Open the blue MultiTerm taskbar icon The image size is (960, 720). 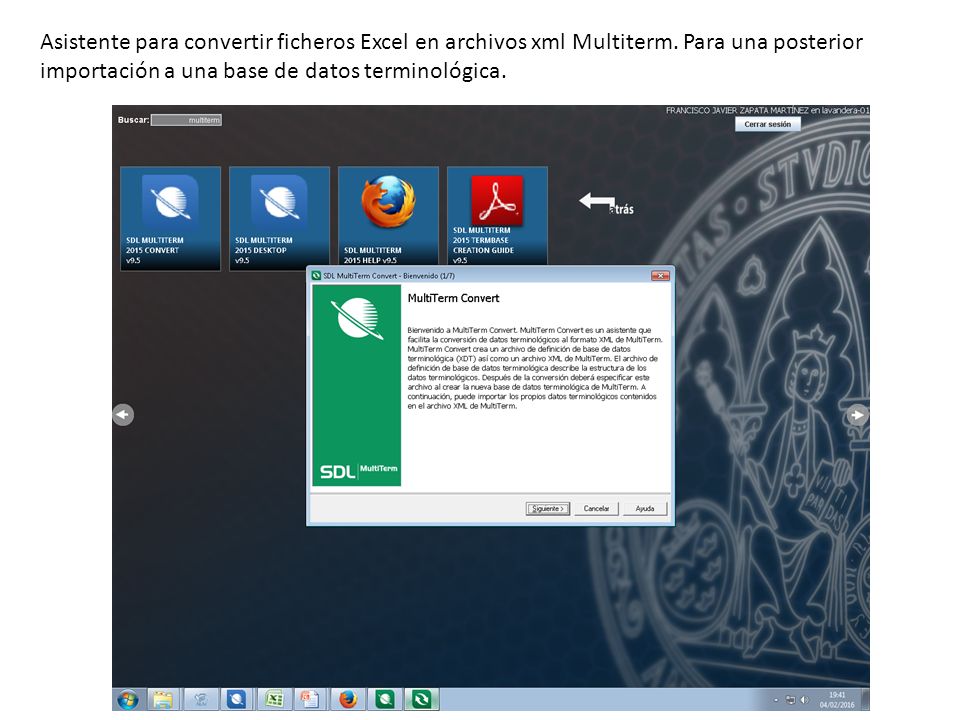(x=236, y=699)
